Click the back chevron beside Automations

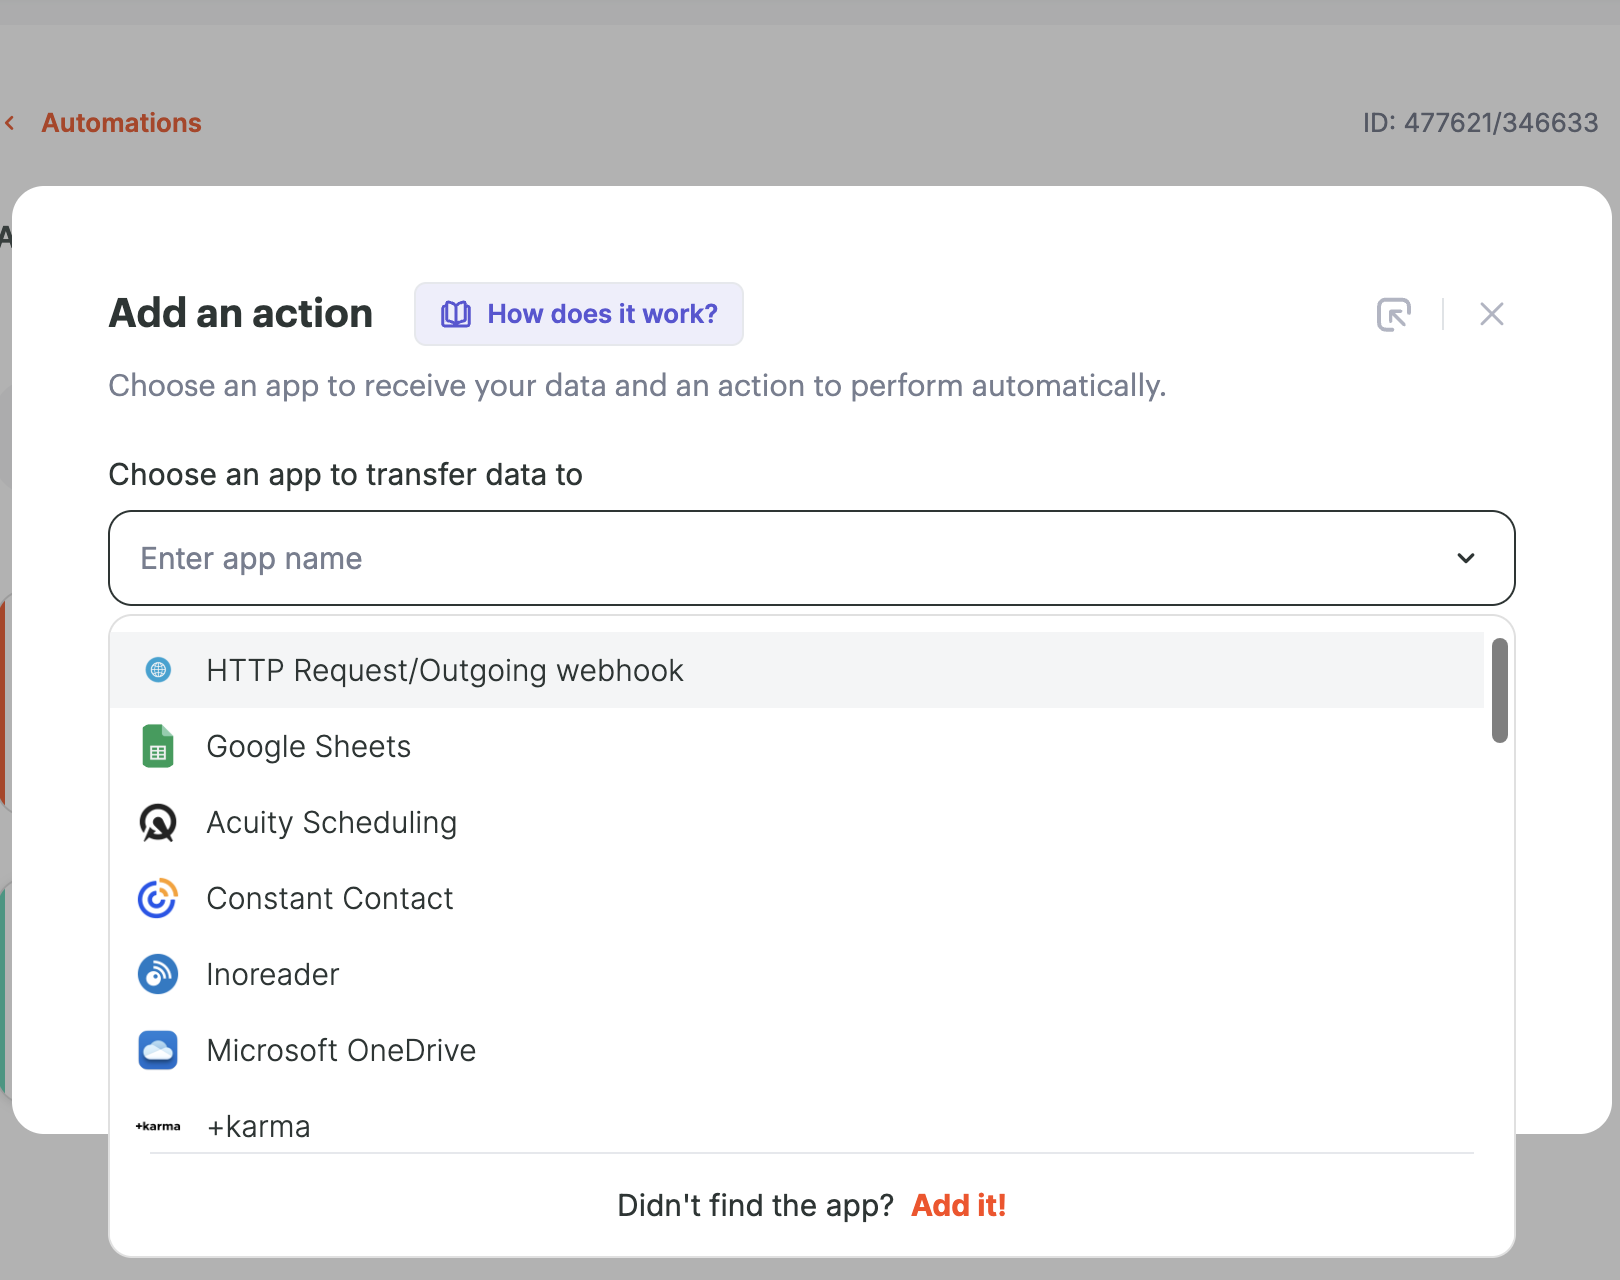[10, 123]
